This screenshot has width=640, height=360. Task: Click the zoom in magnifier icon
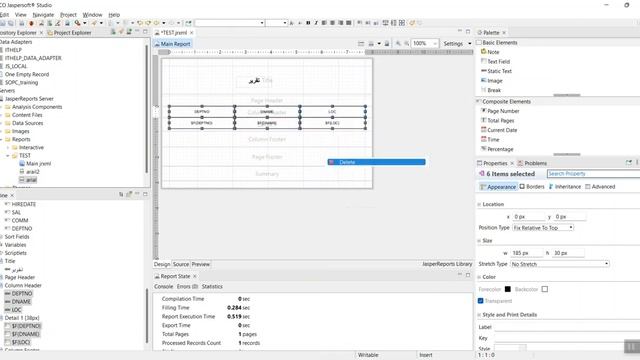(398, 43)
